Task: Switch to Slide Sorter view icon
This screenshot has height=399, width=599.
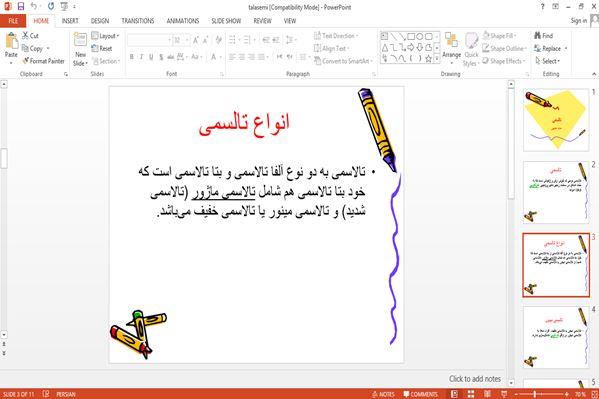Action: [471, 394]
